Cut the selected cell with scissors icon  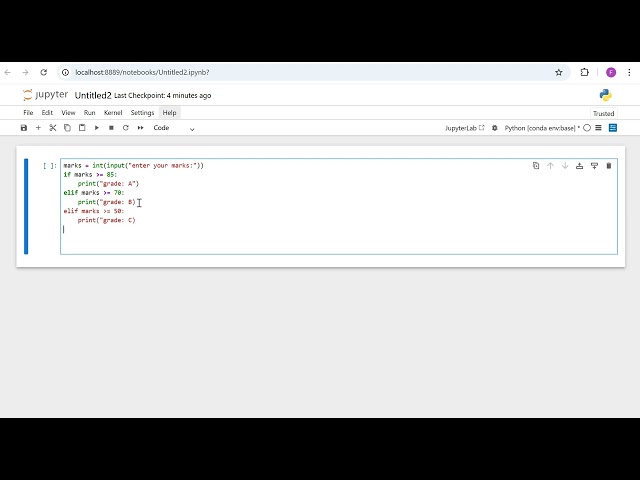coord(53,128)
